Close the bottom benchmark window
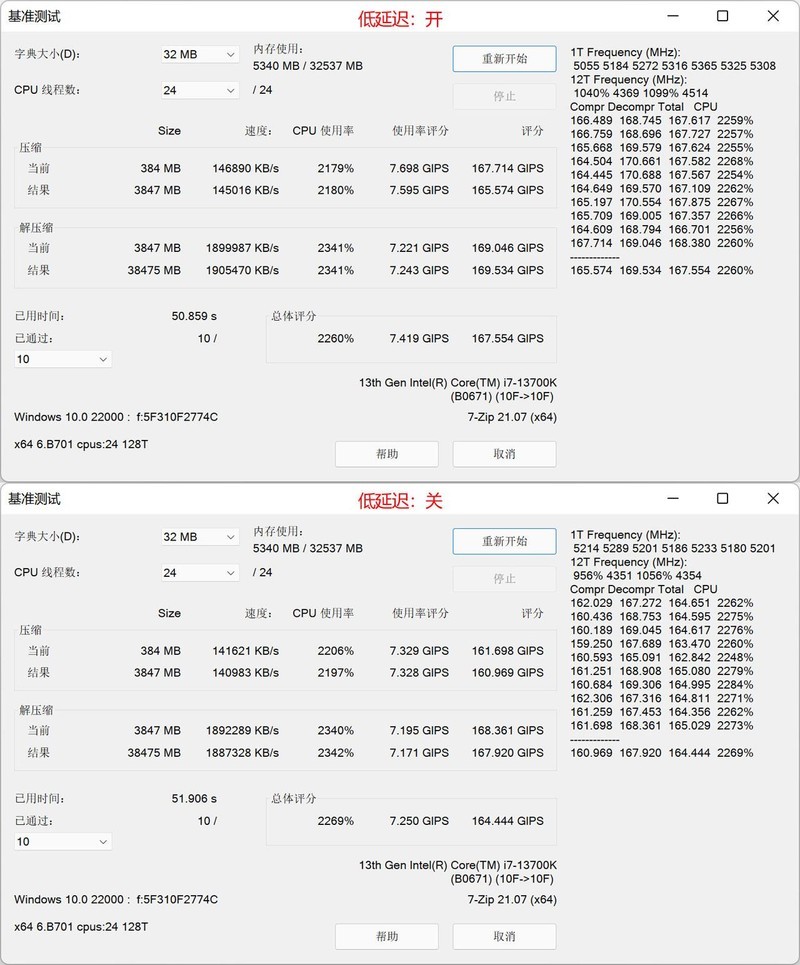800x965 pixels. pos(773,498)
